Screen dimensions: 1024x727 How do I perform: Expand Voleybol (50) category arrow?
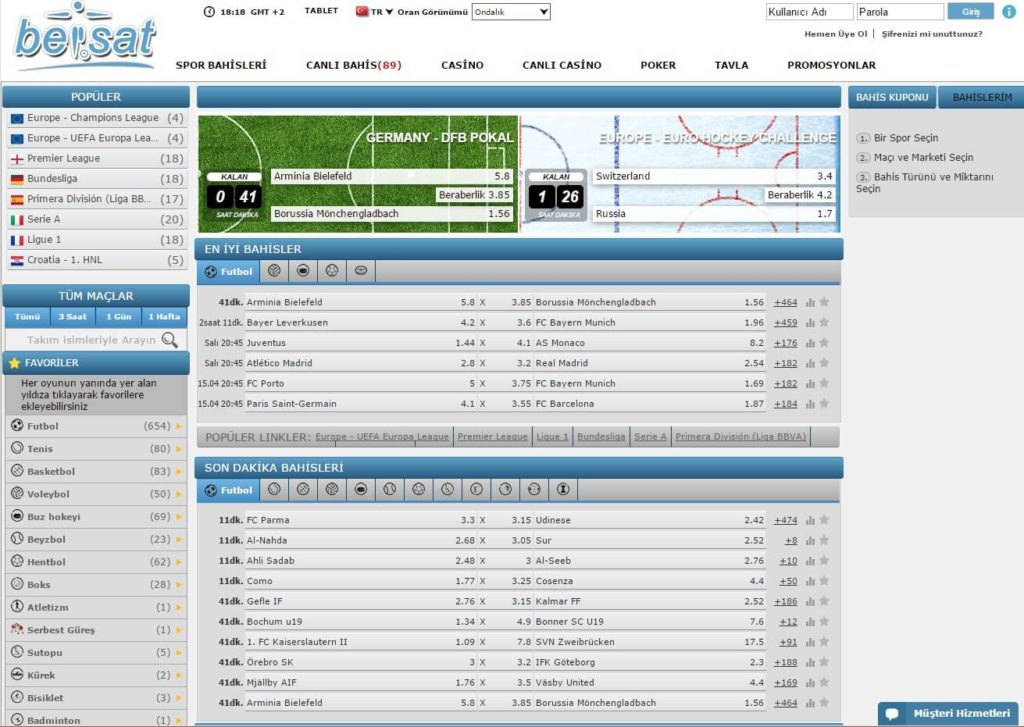pyautogui.click(x=179, y=494)
